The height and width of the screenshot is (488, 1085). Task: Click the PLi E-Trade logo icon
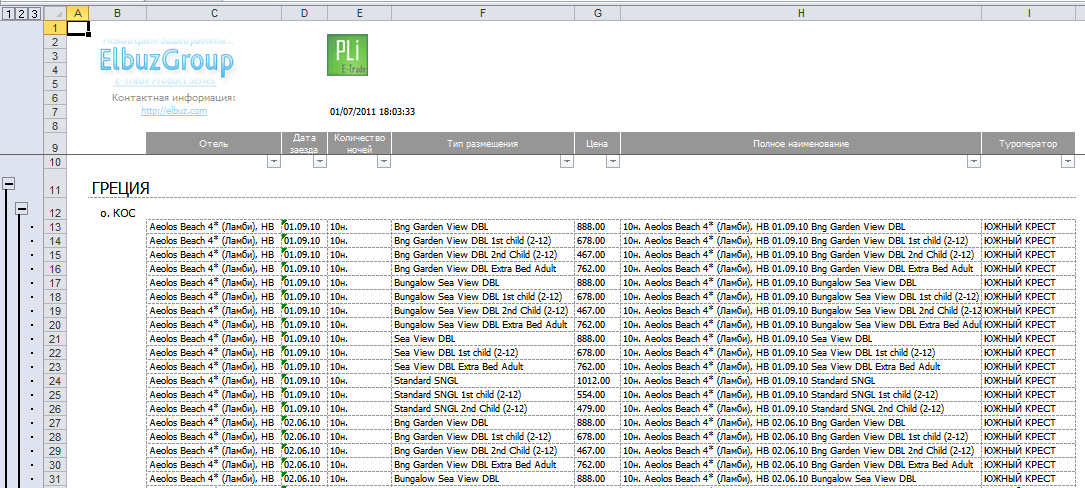[347, 55]
